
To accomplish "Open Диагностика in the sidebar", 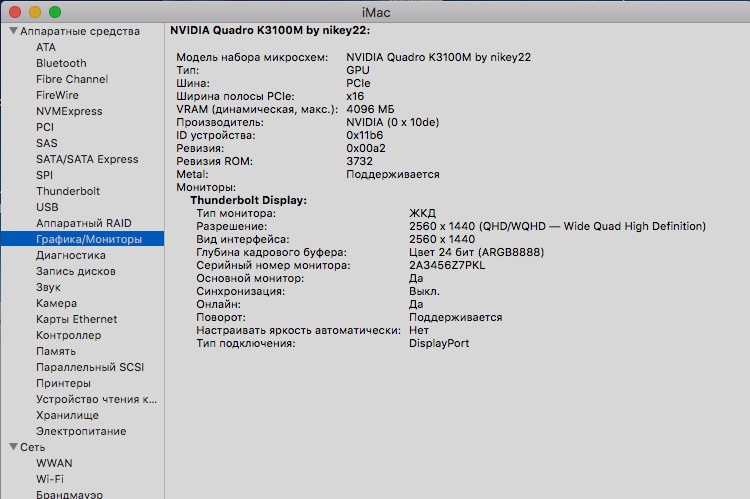I will (71, 255).
